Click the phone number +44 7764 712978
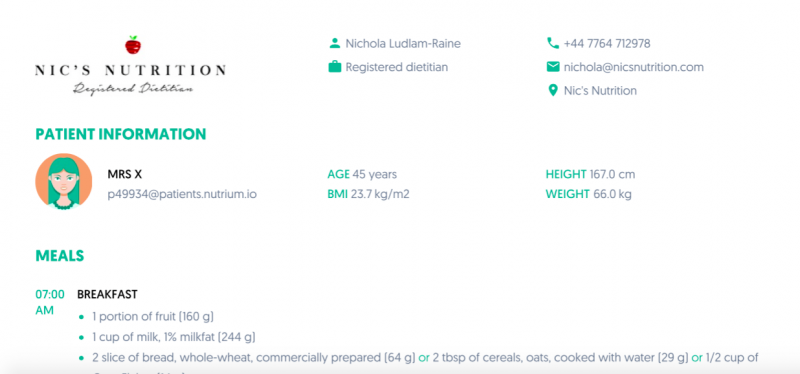The height and width of the screenshot is (374, 800). click(x=607, y=43)
